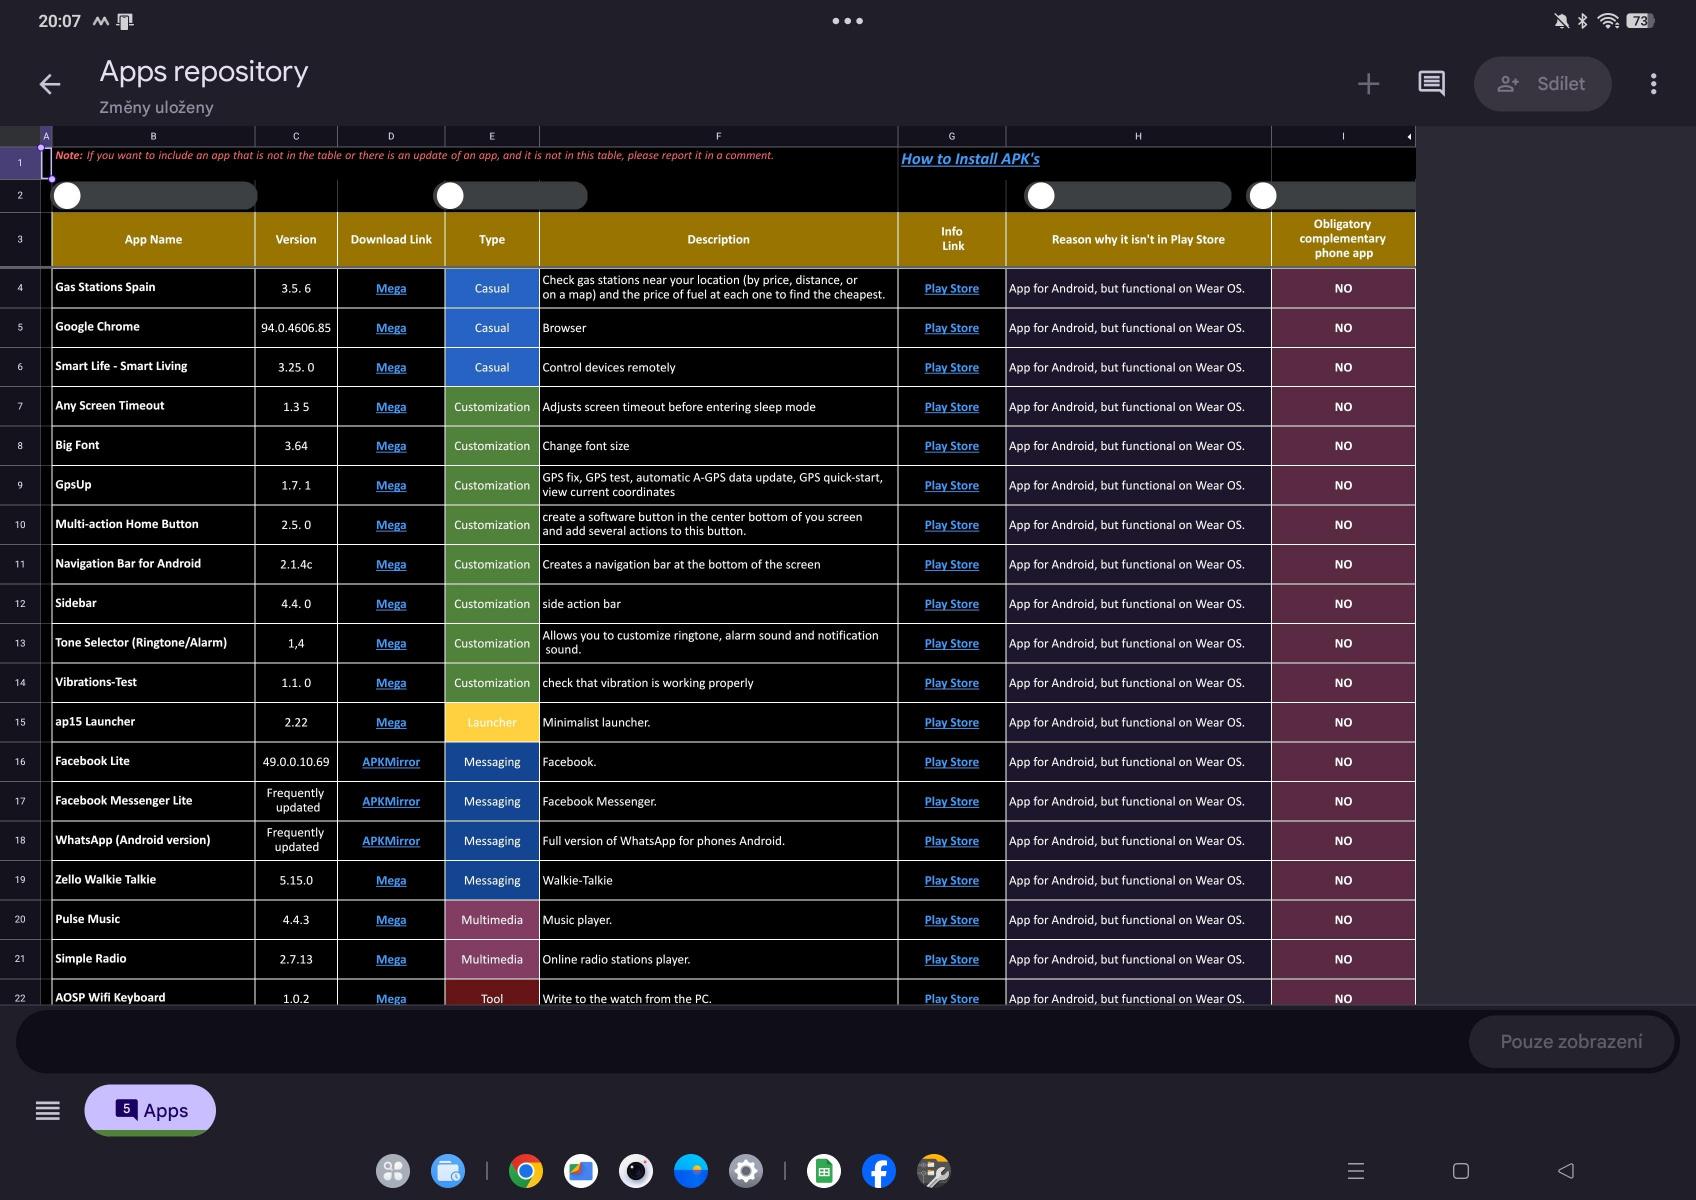
Task: Open the How to Install APK's link
Action: pos(970,159)
